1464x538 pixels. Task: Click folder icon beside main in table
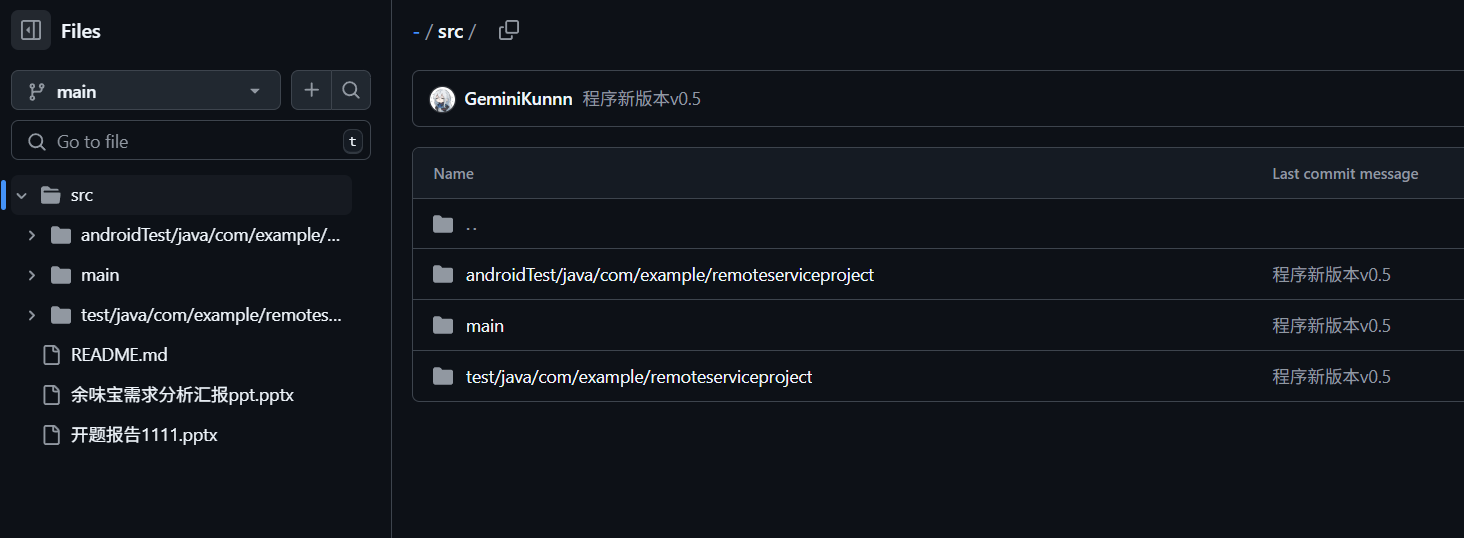443,326
